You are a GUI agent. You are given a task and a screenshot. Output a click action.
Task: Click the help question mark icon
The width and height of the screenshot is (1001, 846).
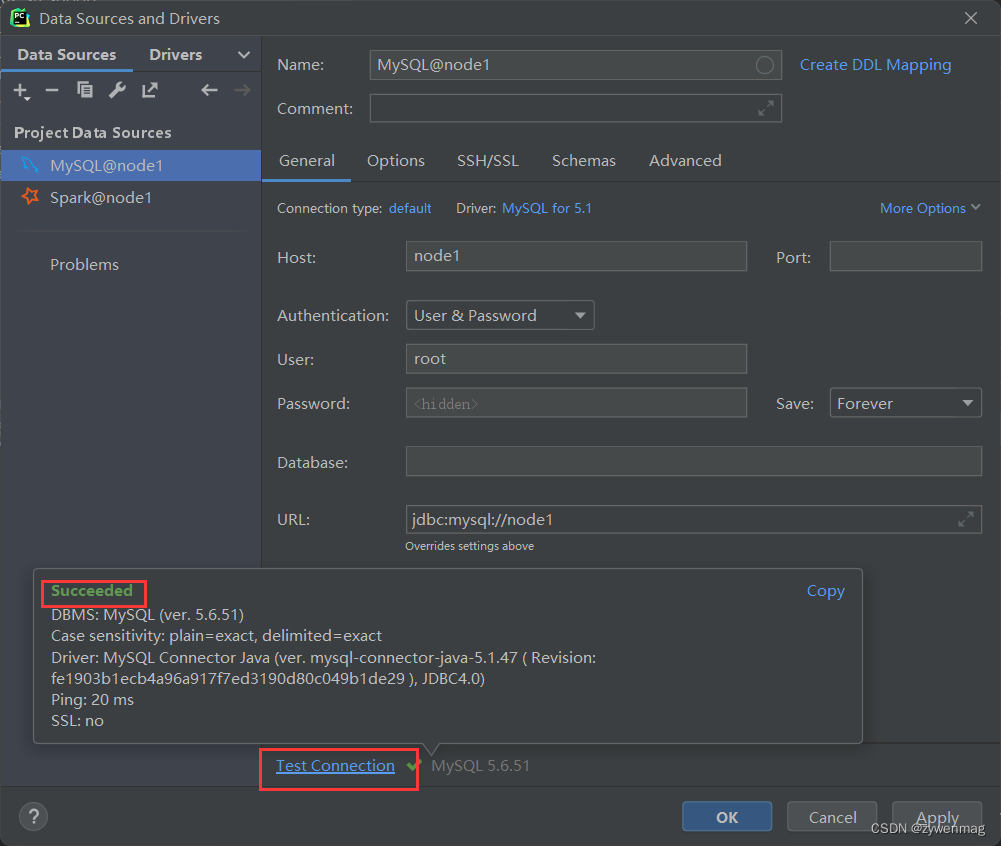(33, 817)
